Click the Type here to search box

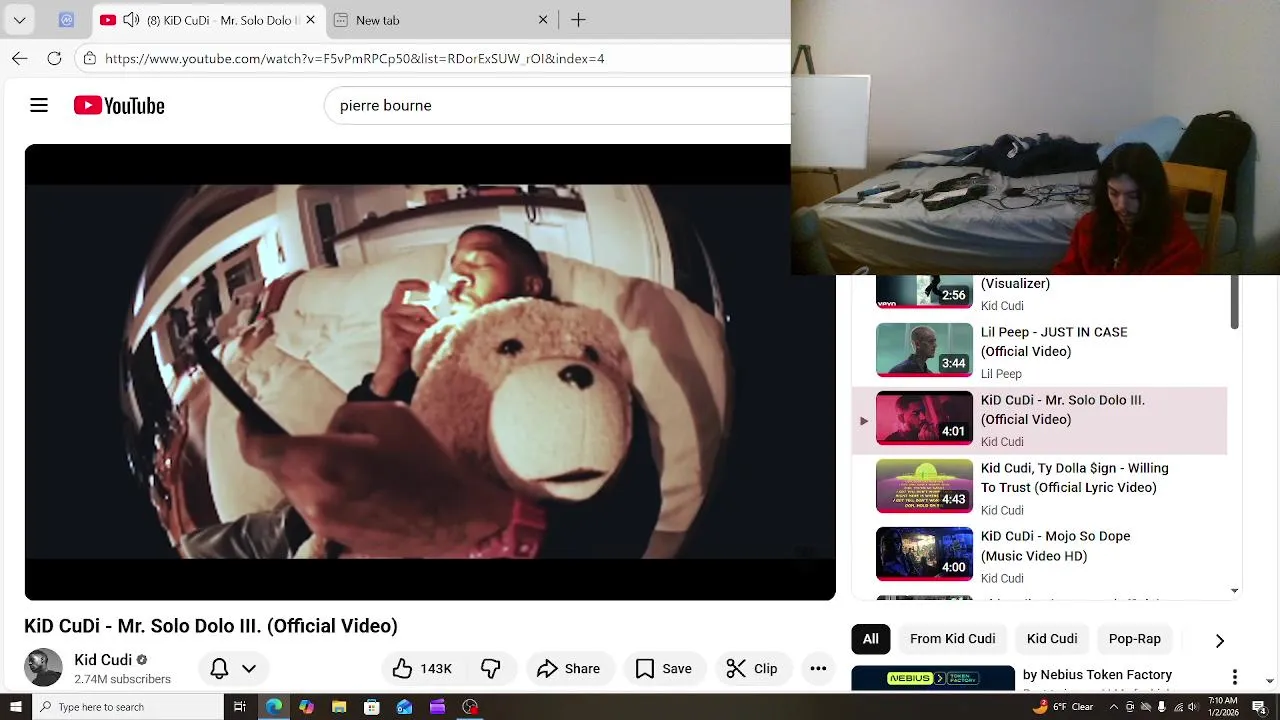pyautogui.click(x=128, y=707)
